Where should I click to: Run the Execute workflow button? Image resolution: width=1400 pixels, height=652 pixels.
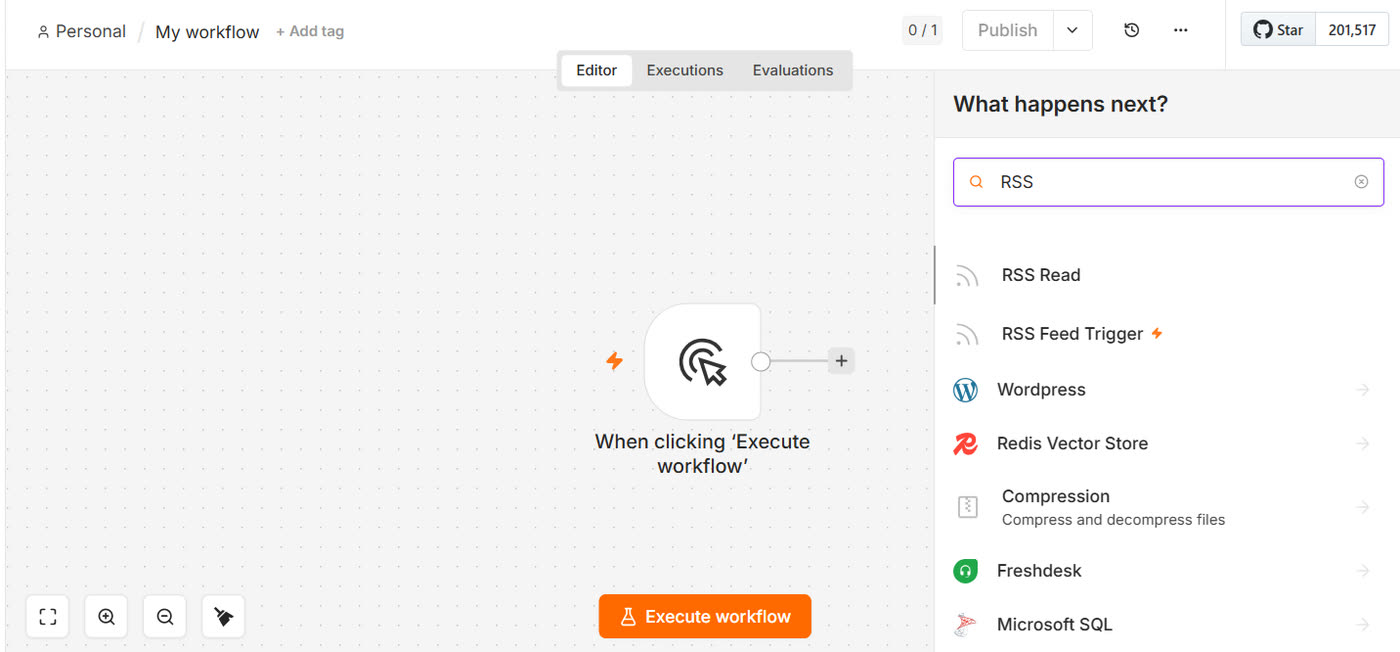[705, 616]
